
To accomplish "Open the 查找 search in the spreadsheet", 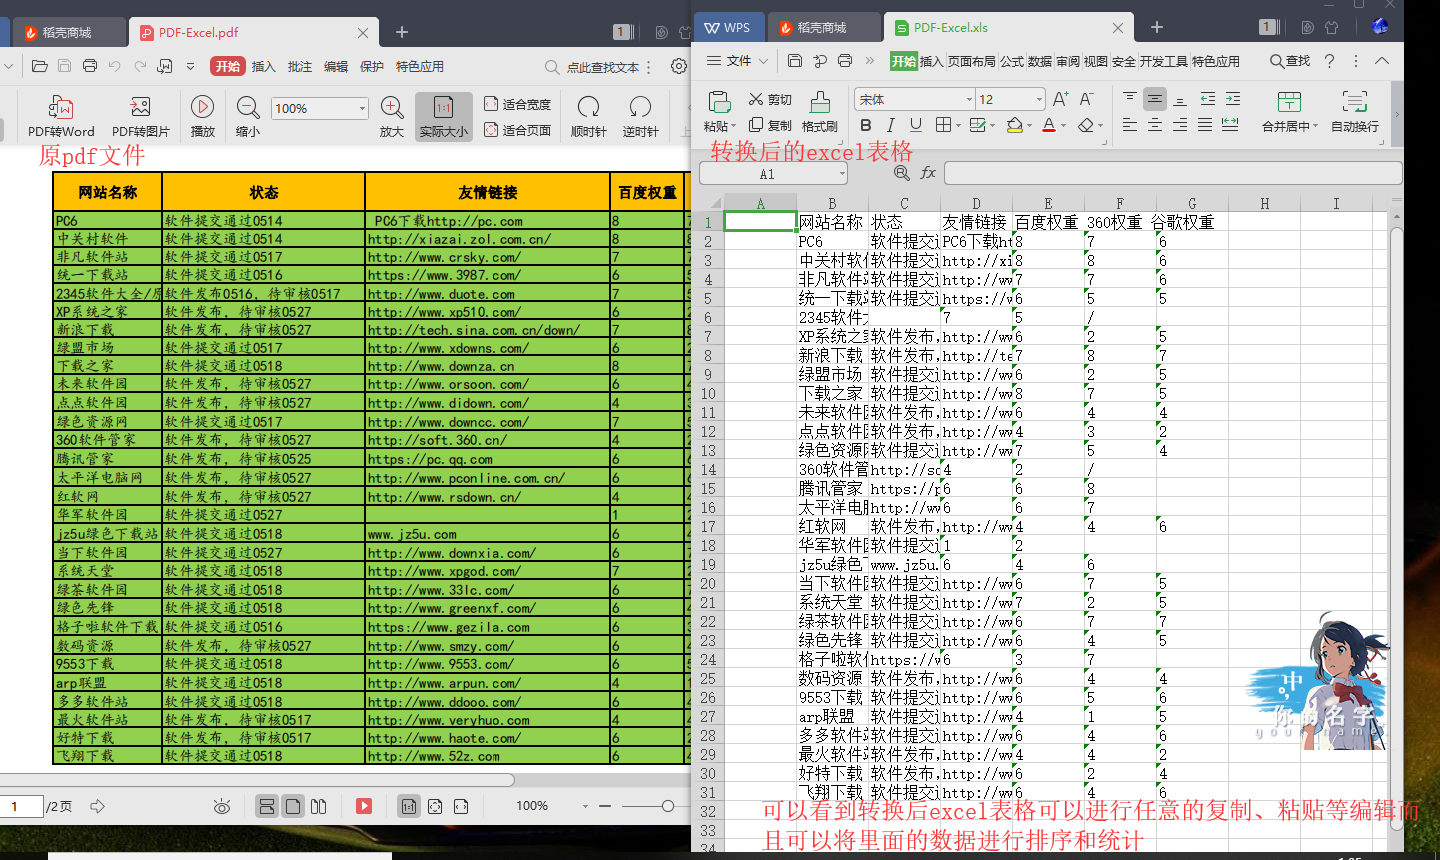I will point(1290,61).
